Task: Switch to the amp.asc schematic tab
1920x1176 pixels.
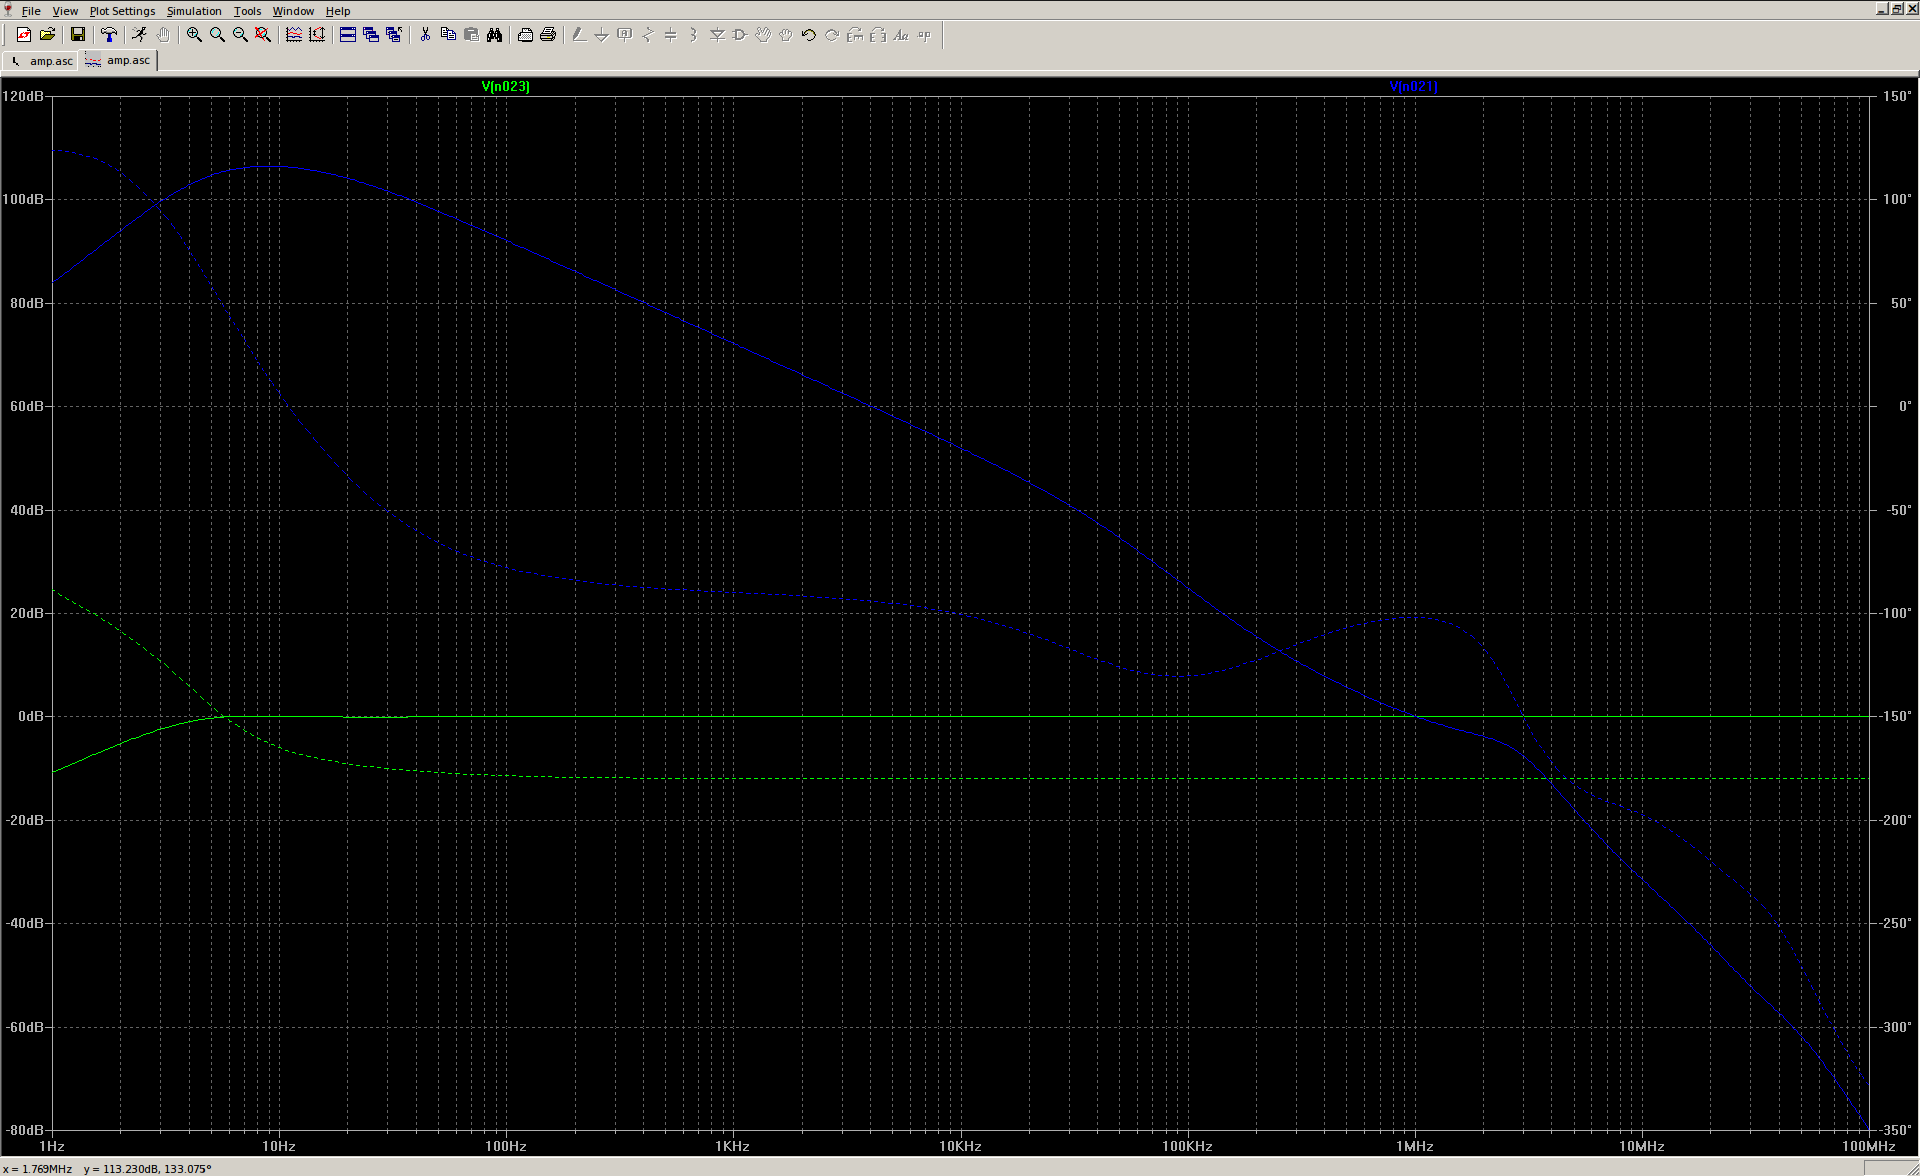Action: [41, 61]
